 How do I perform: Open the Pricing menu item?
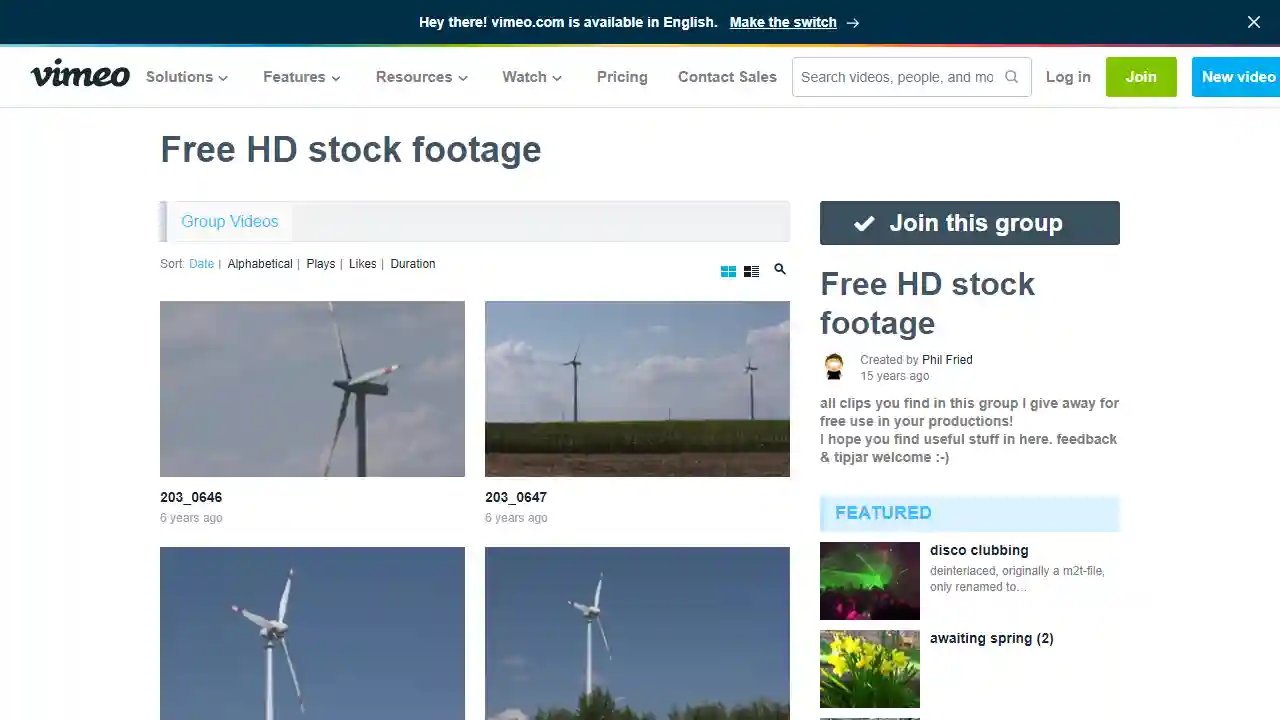(622, 77)
